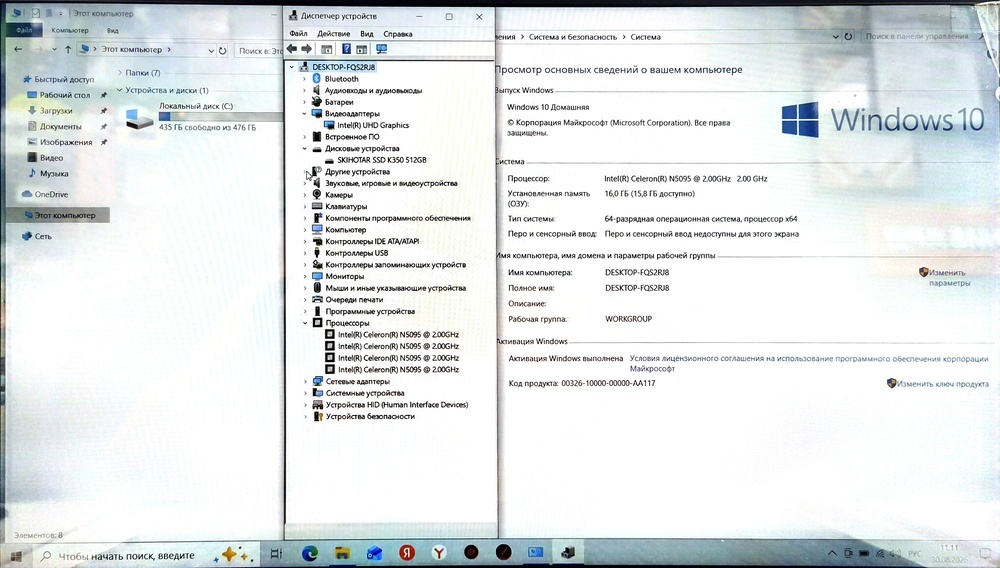Image resolution: width=1000 pixels, height=568 pixels.
Task: Collapse the Устройства и диски group
Action: tap(119, 90)
